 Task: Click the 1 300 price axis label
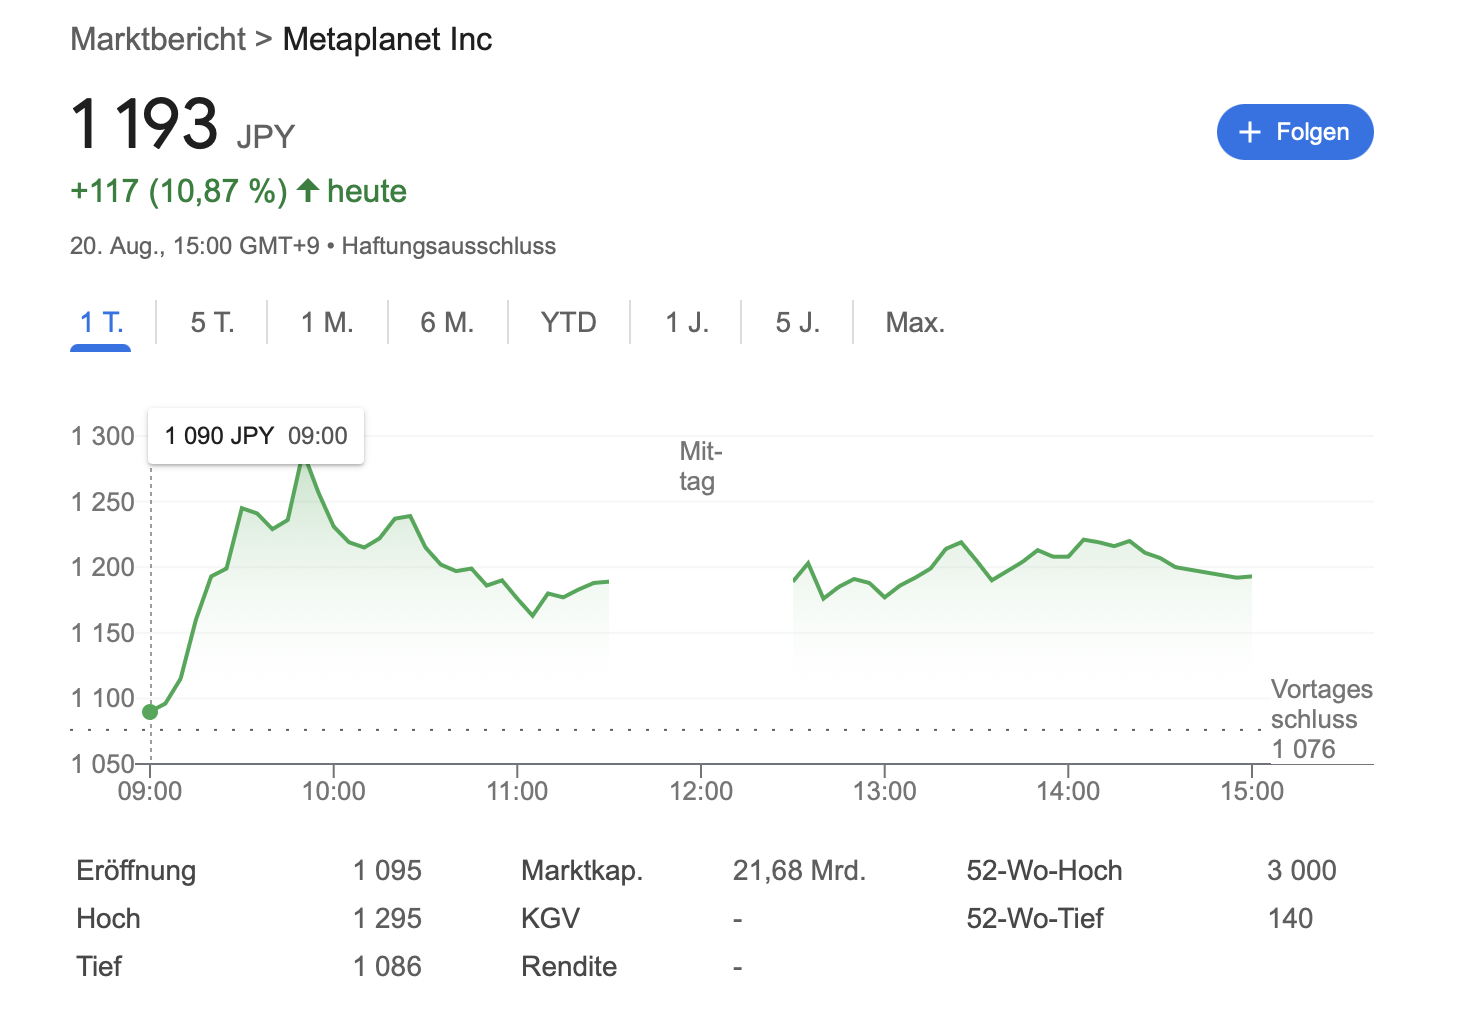pyautogui.click(x=102, y=436)
